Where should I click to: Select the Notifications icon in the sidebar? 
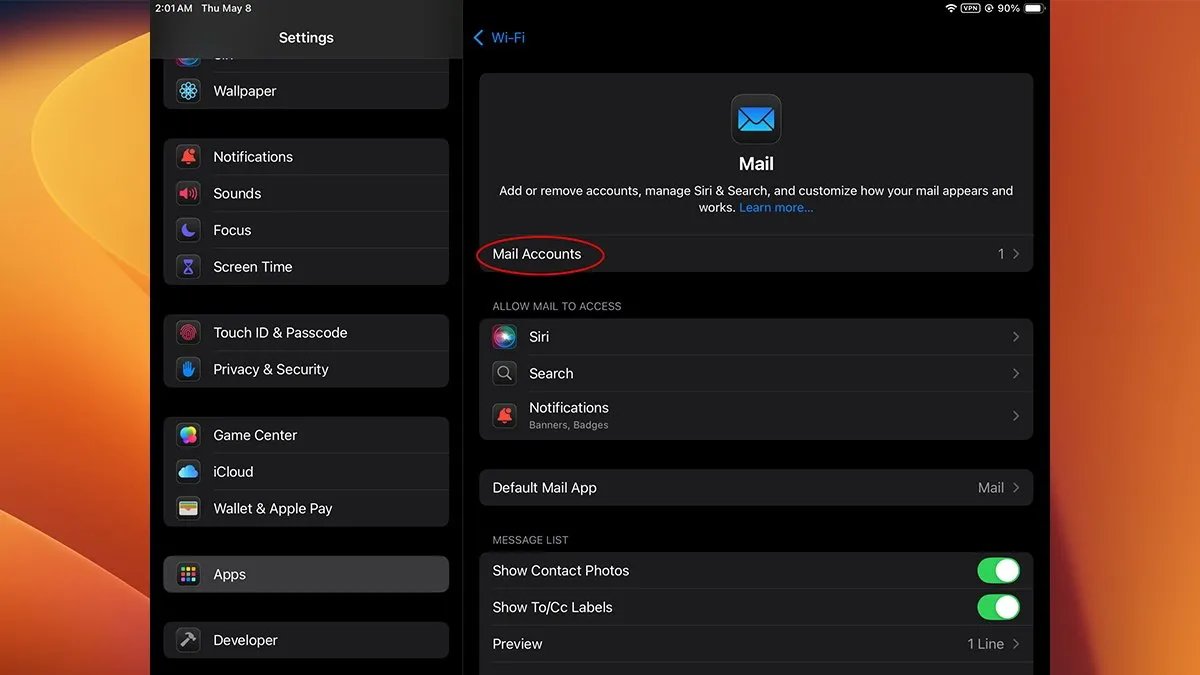pos(188,156)
